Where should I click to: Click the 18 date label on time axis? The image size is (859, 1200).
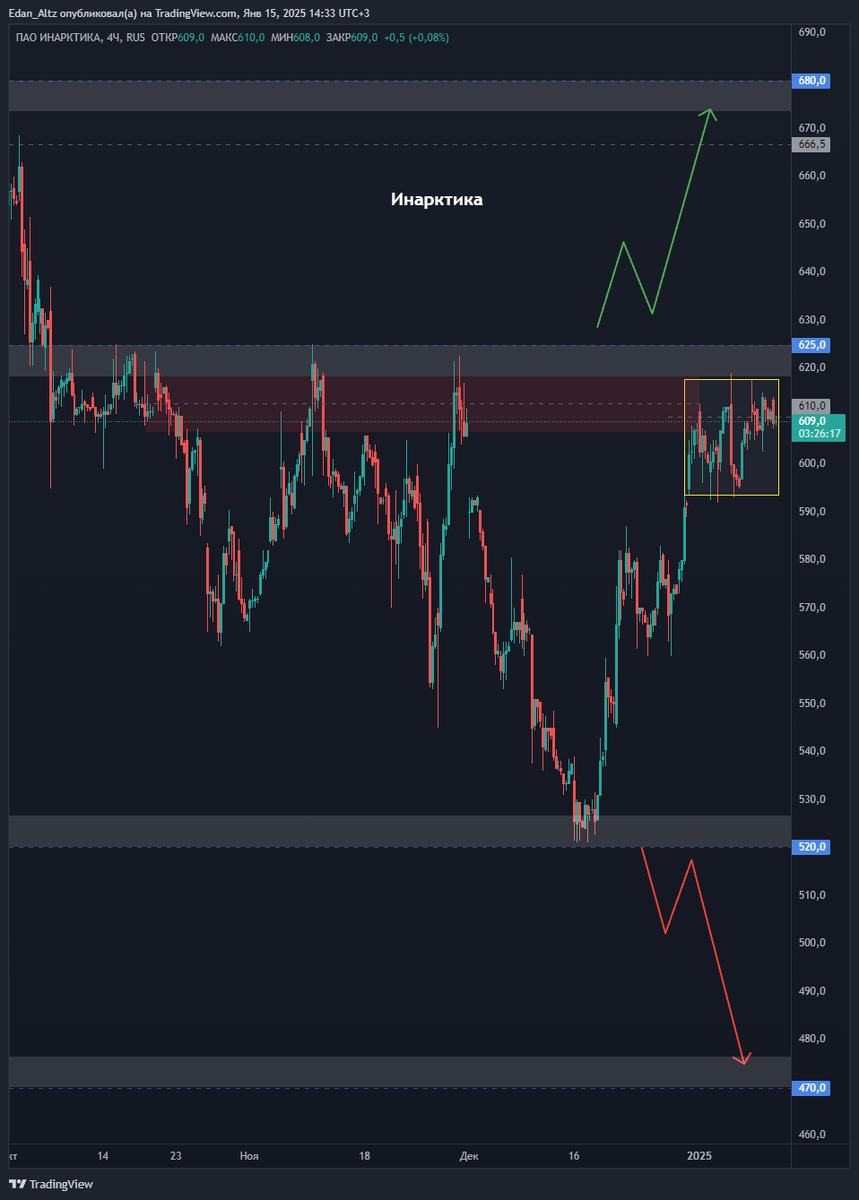365,1156
